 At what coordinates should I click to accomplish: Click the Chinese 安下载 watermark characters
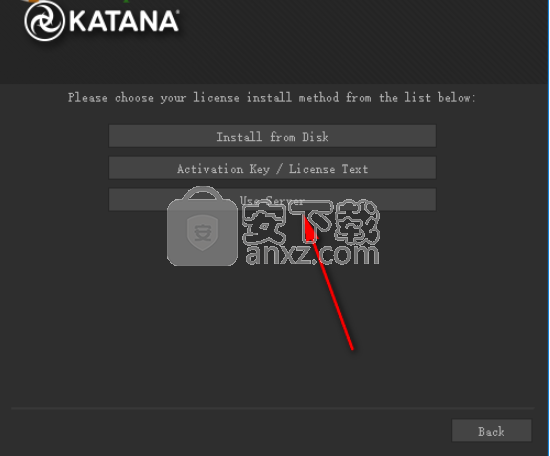311,222
